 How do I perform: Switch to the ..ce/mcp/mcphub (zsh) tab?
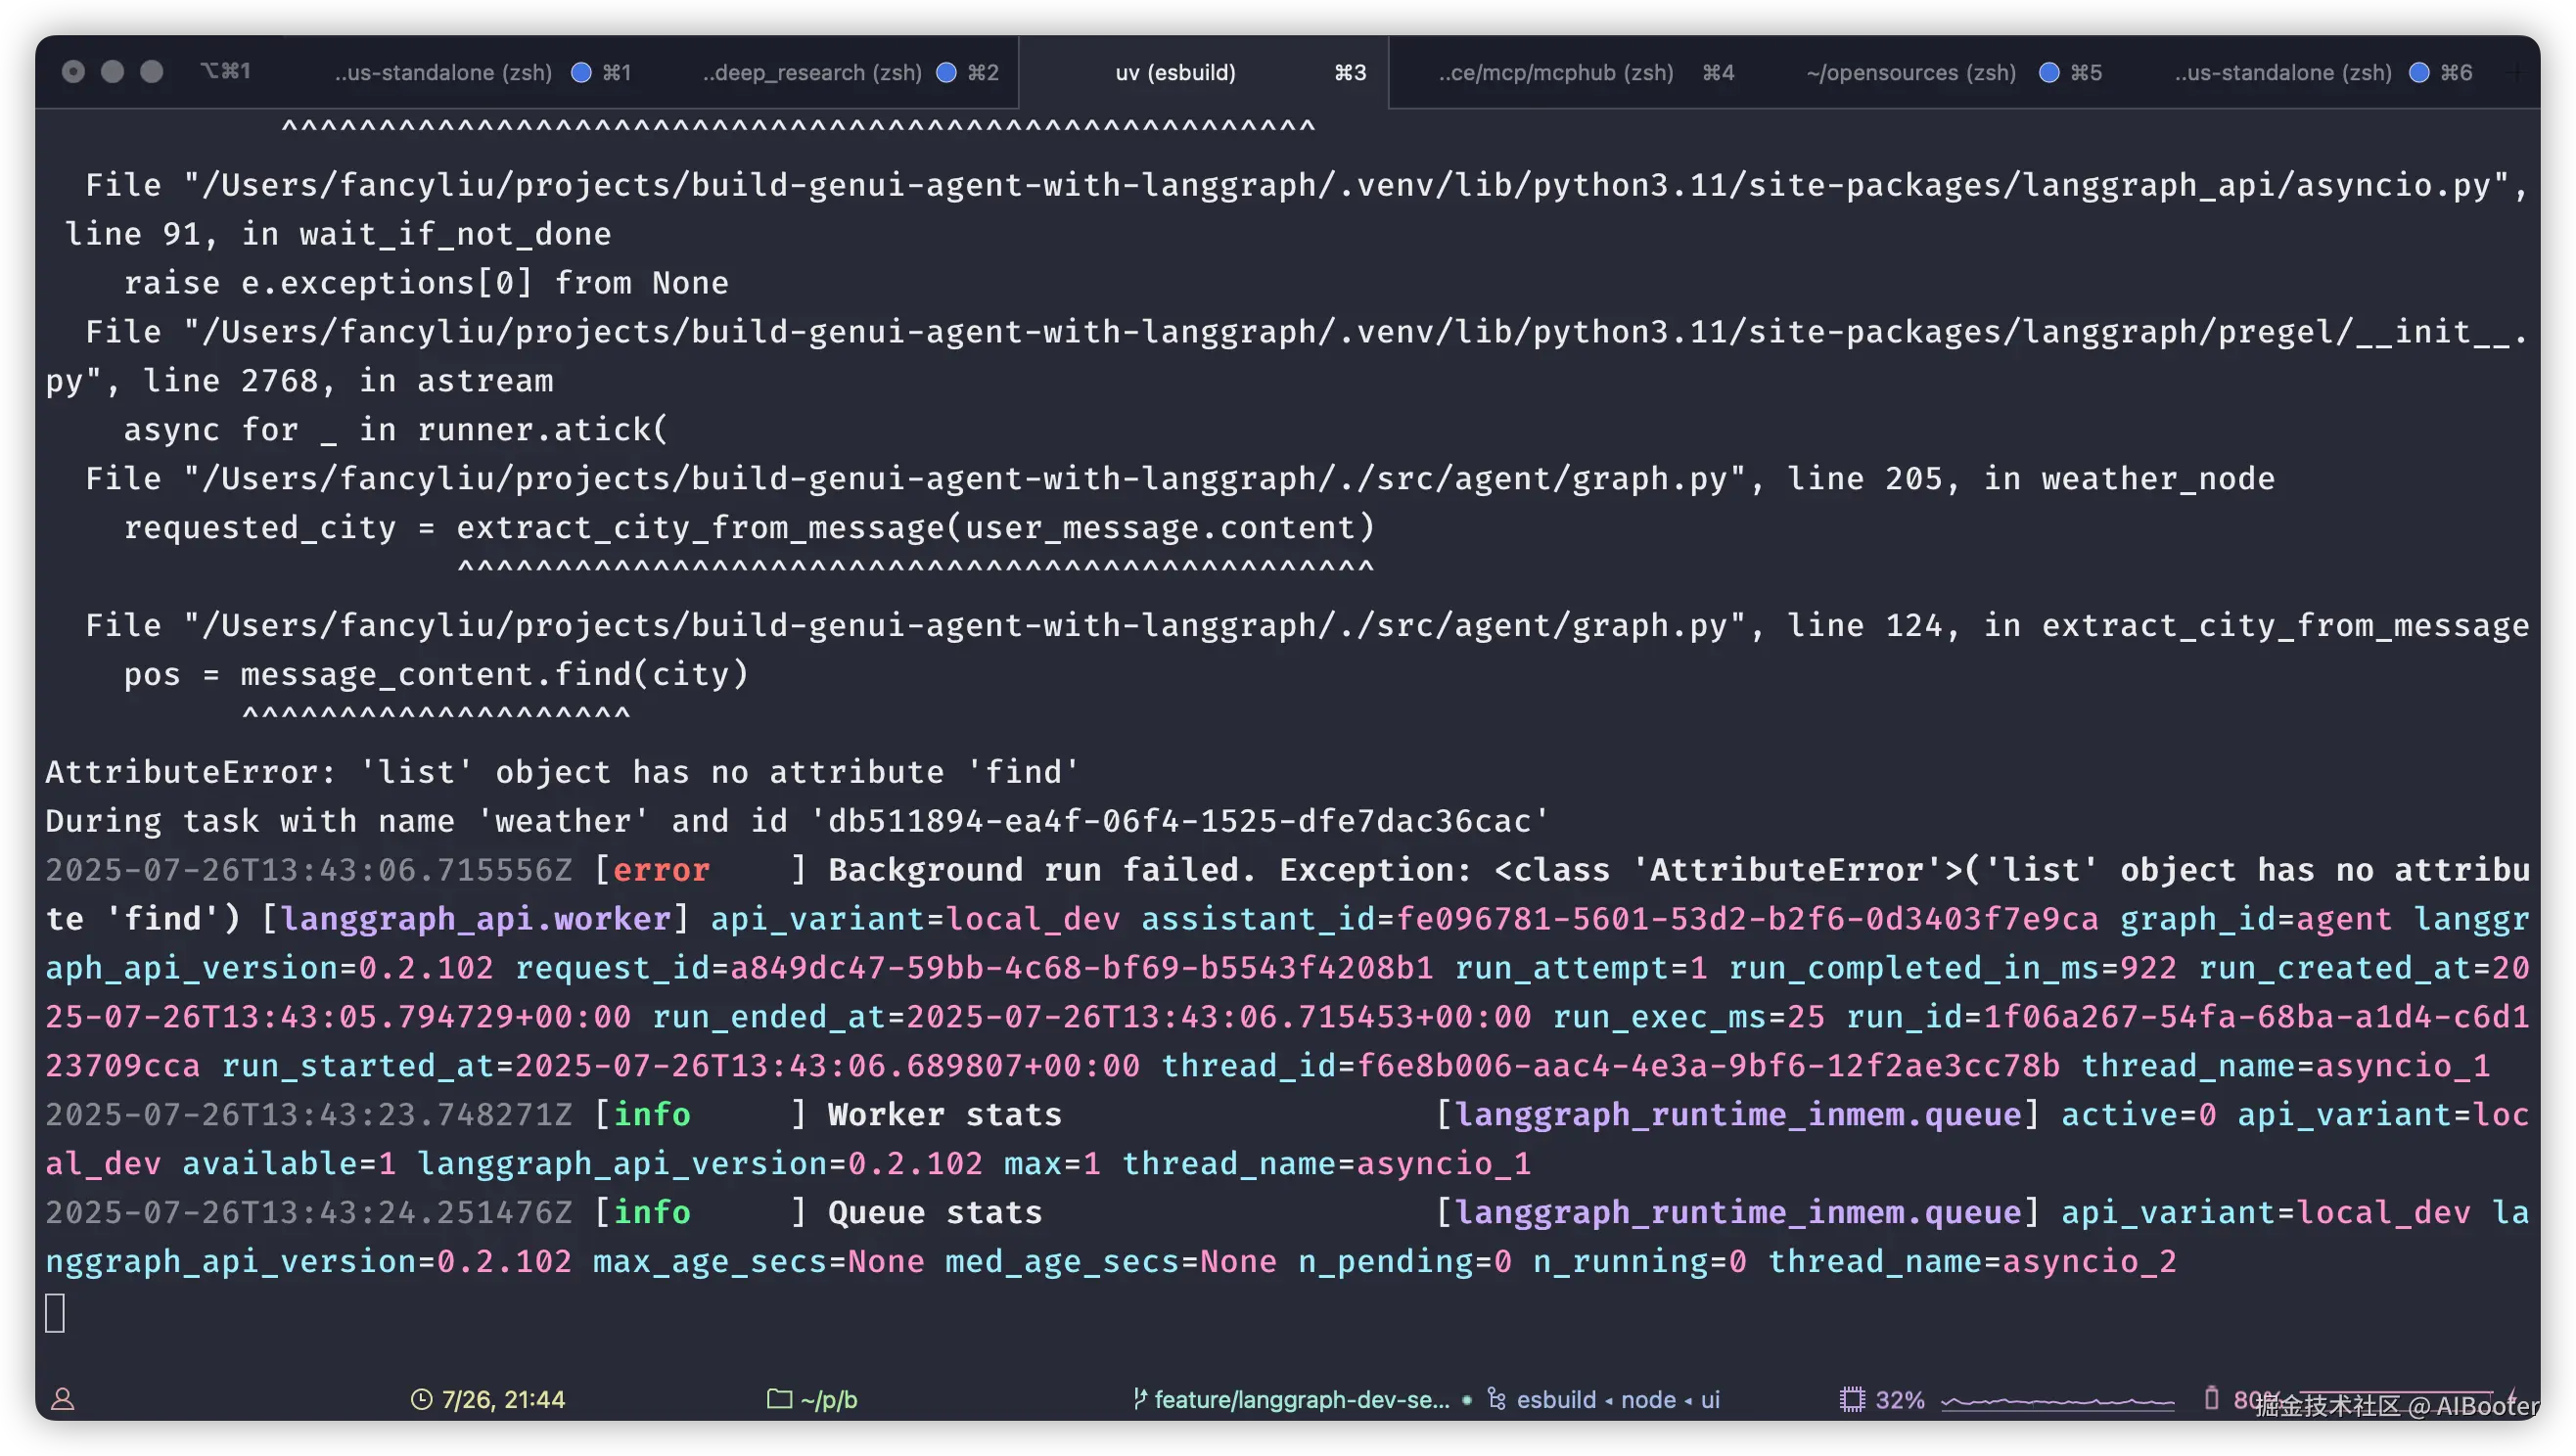(1555, 72)
